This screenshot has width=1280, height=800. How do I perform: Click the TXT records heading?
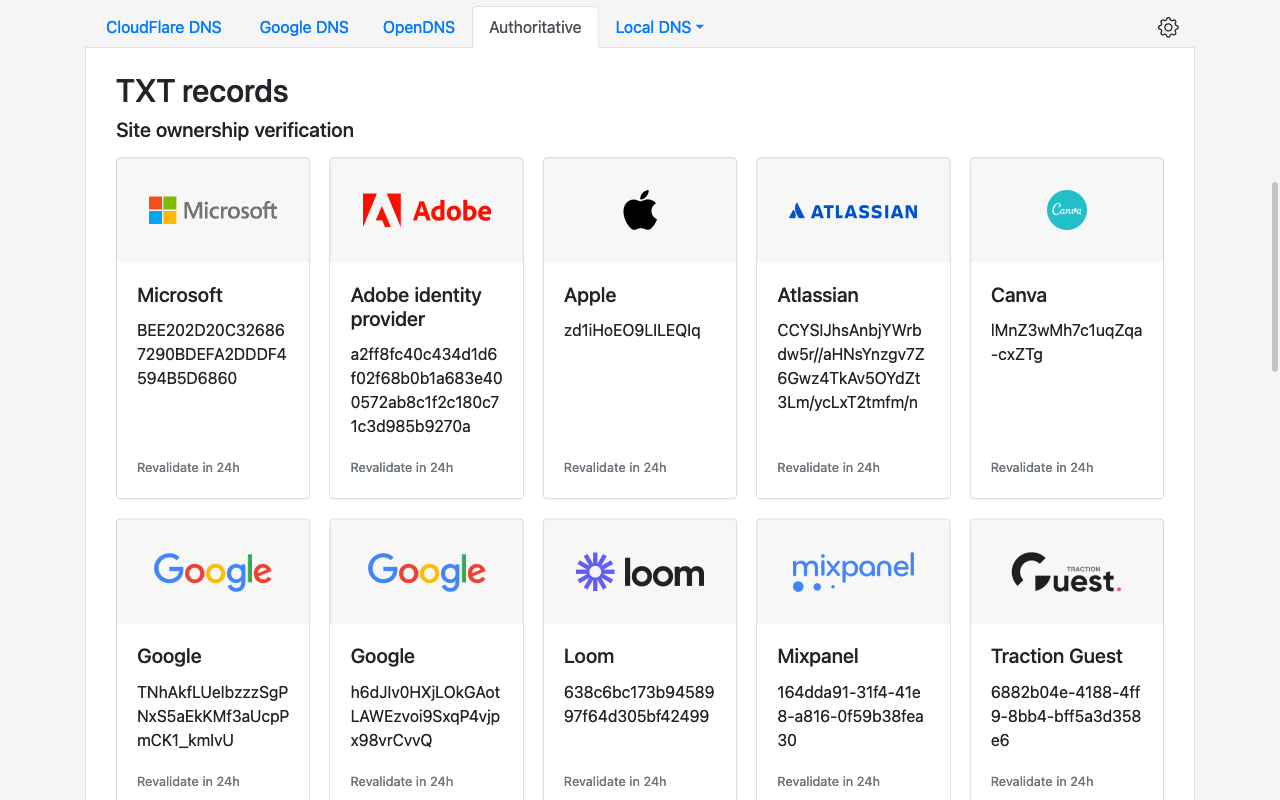click(202, 91)
